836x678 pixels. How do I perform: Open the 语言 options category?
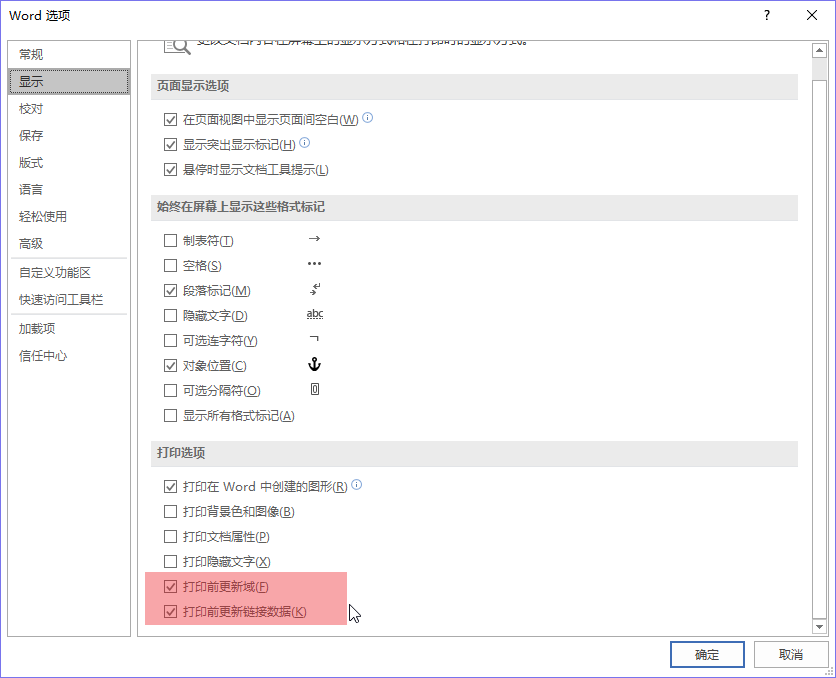coord(69,189)
